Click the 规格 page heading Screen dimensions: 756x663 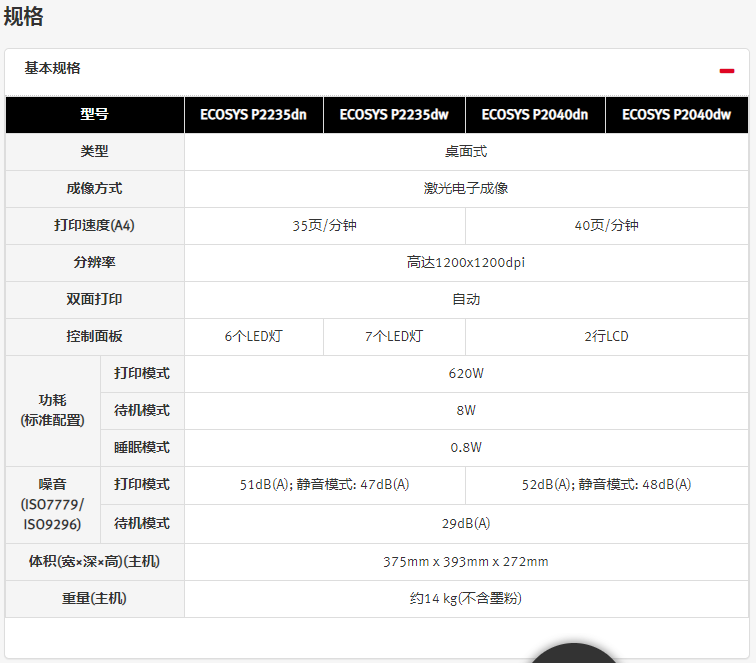pos(23,16)
